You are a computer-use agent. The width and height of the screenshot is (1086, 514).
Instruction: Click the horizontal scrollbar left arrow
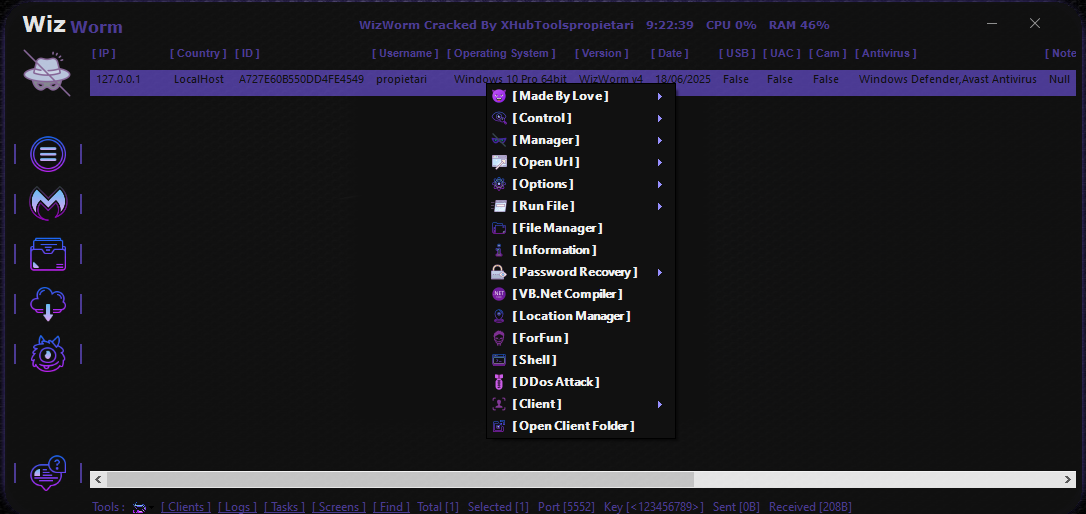(x=98, y=479)
